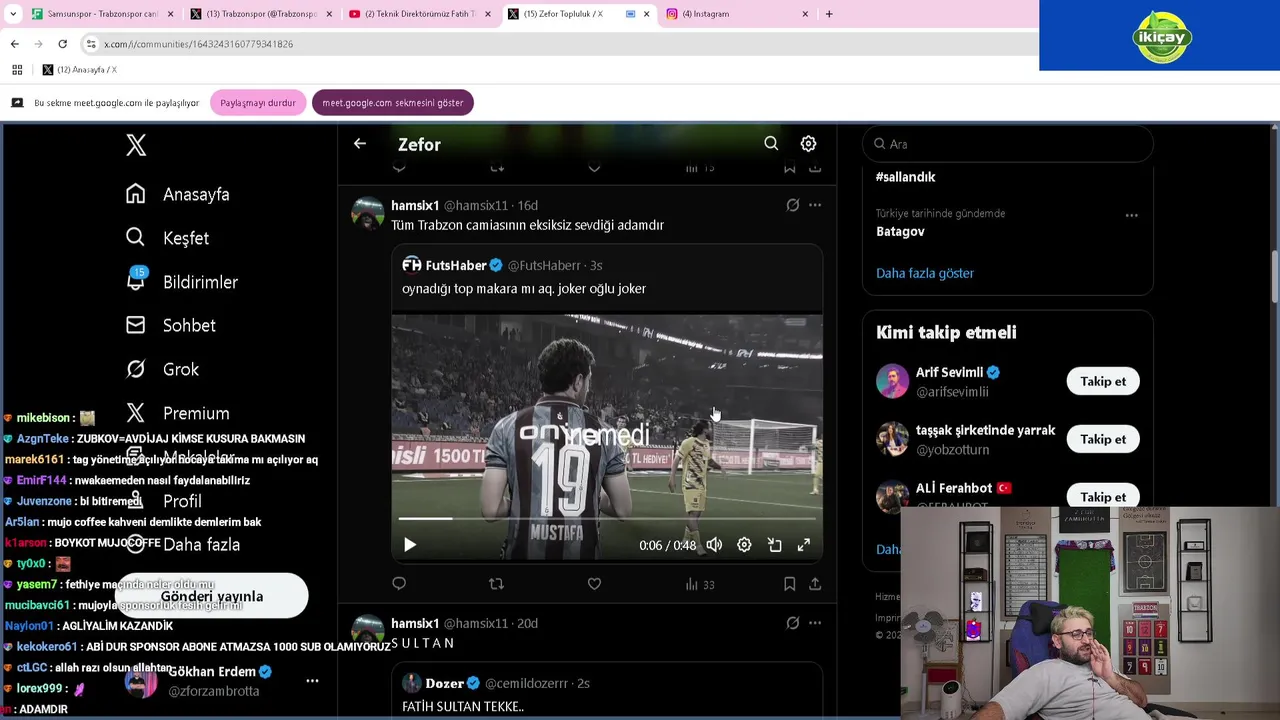Viewport: 1280px width, 720px height.
Task: Open Grok action on hamsix1 20d post
Action: [792, 623]
